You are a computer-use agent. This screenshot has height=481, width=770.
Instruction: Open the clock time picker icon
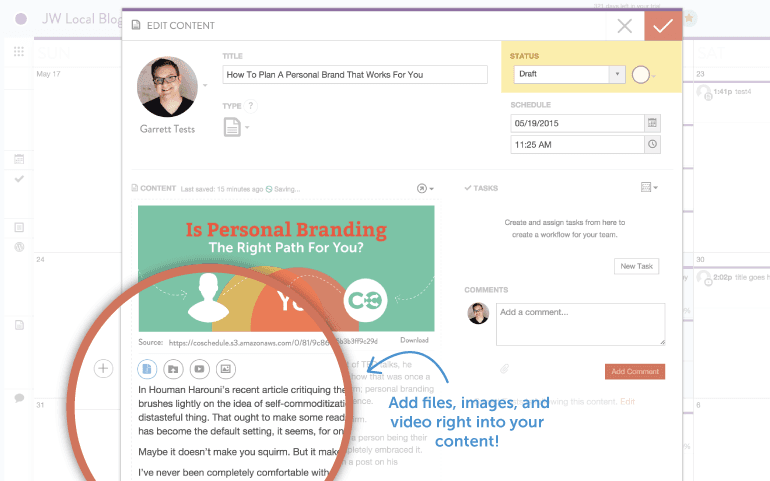pyautogui.click(x=652, y=144)
